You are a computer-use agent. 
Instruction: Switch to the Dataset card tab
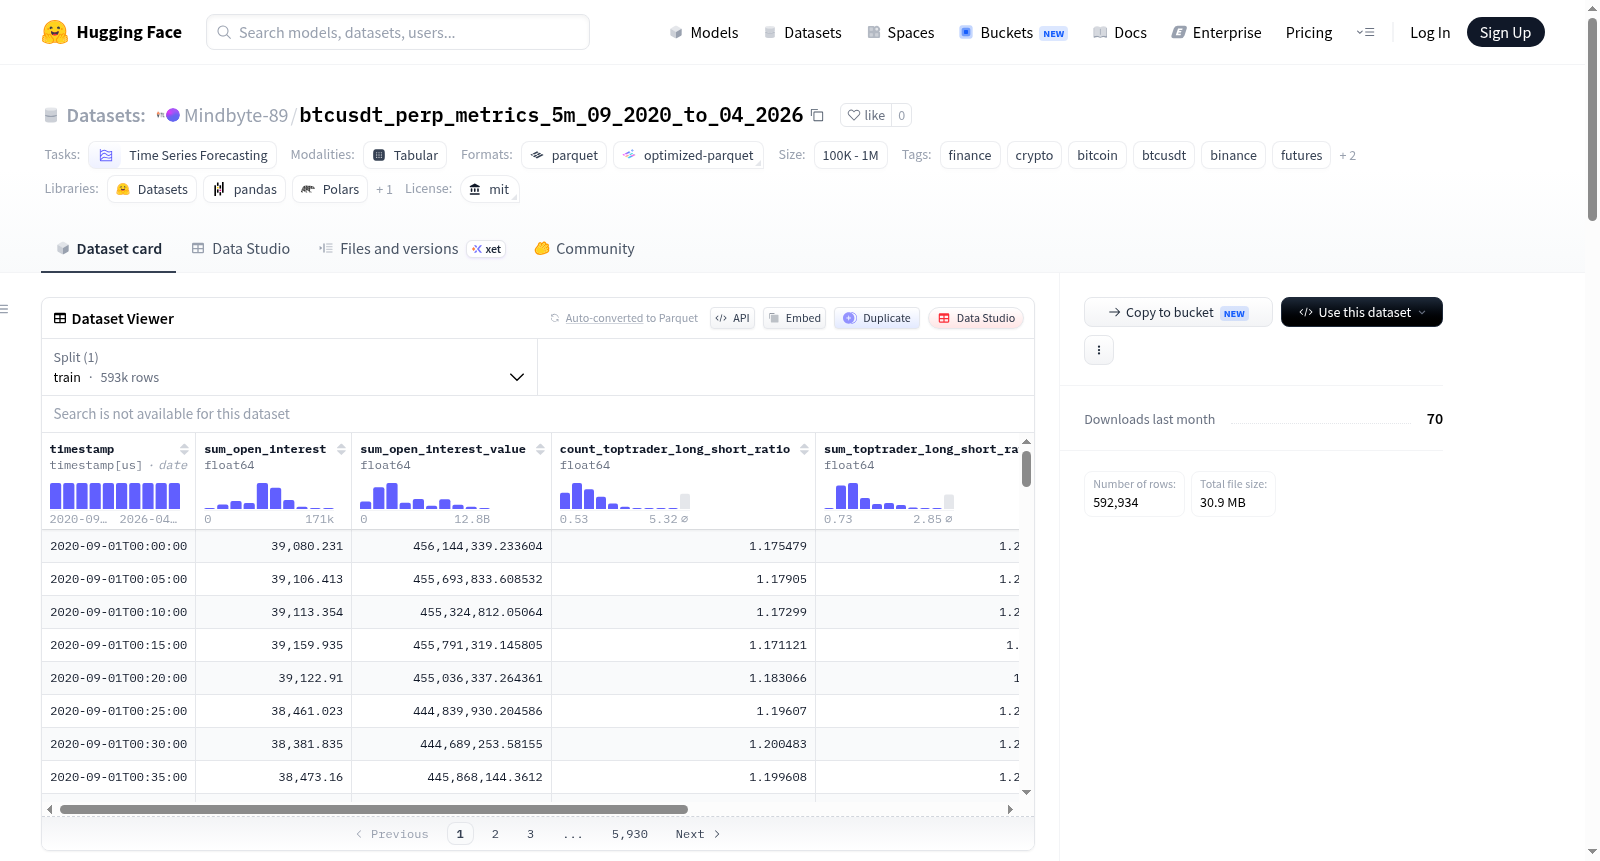pos(109,249)
